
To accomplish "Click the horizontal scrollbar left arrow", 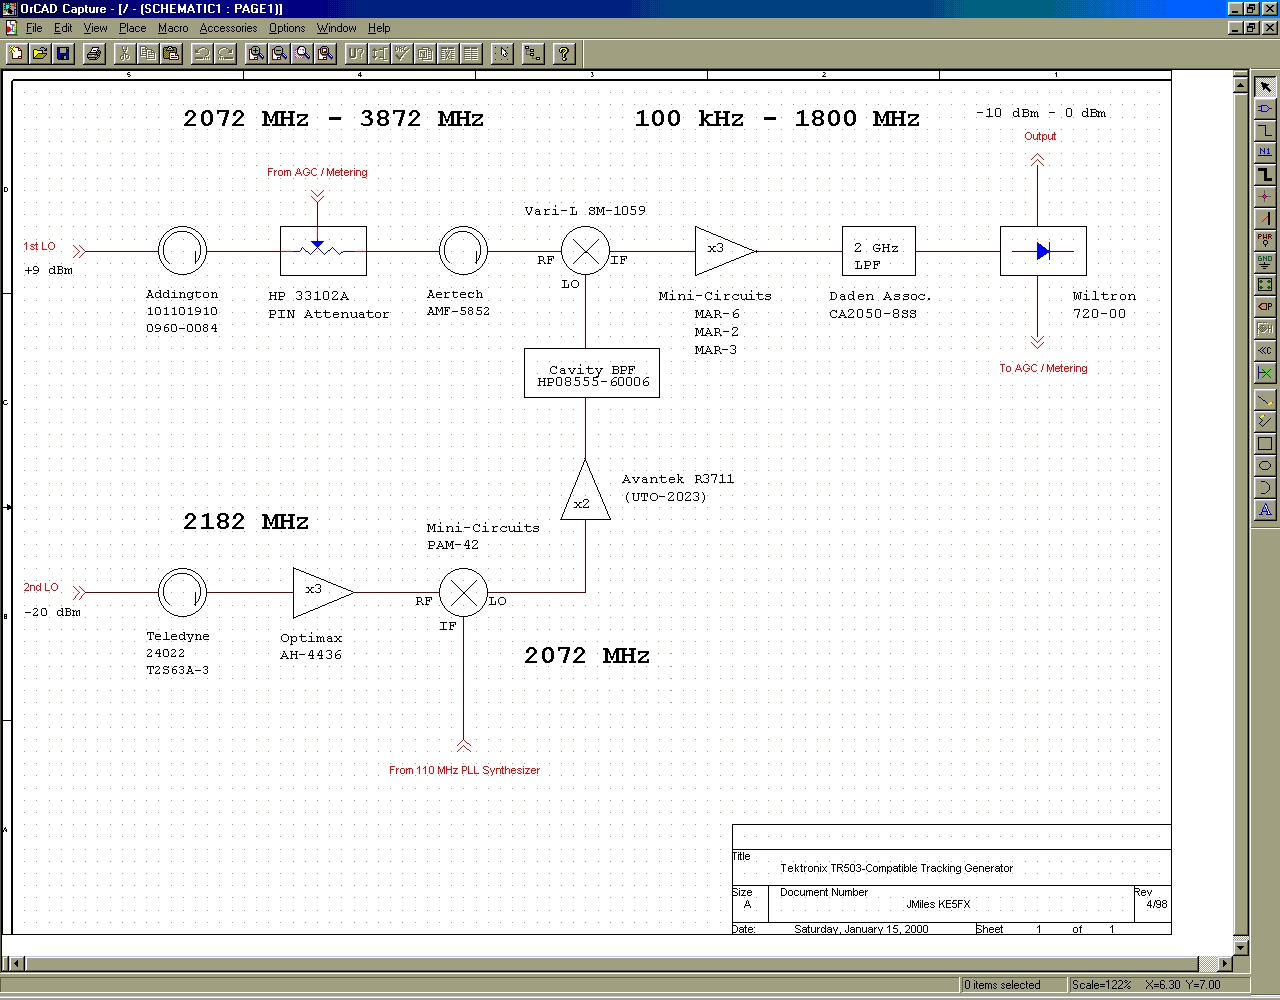I will pos(17,964).
